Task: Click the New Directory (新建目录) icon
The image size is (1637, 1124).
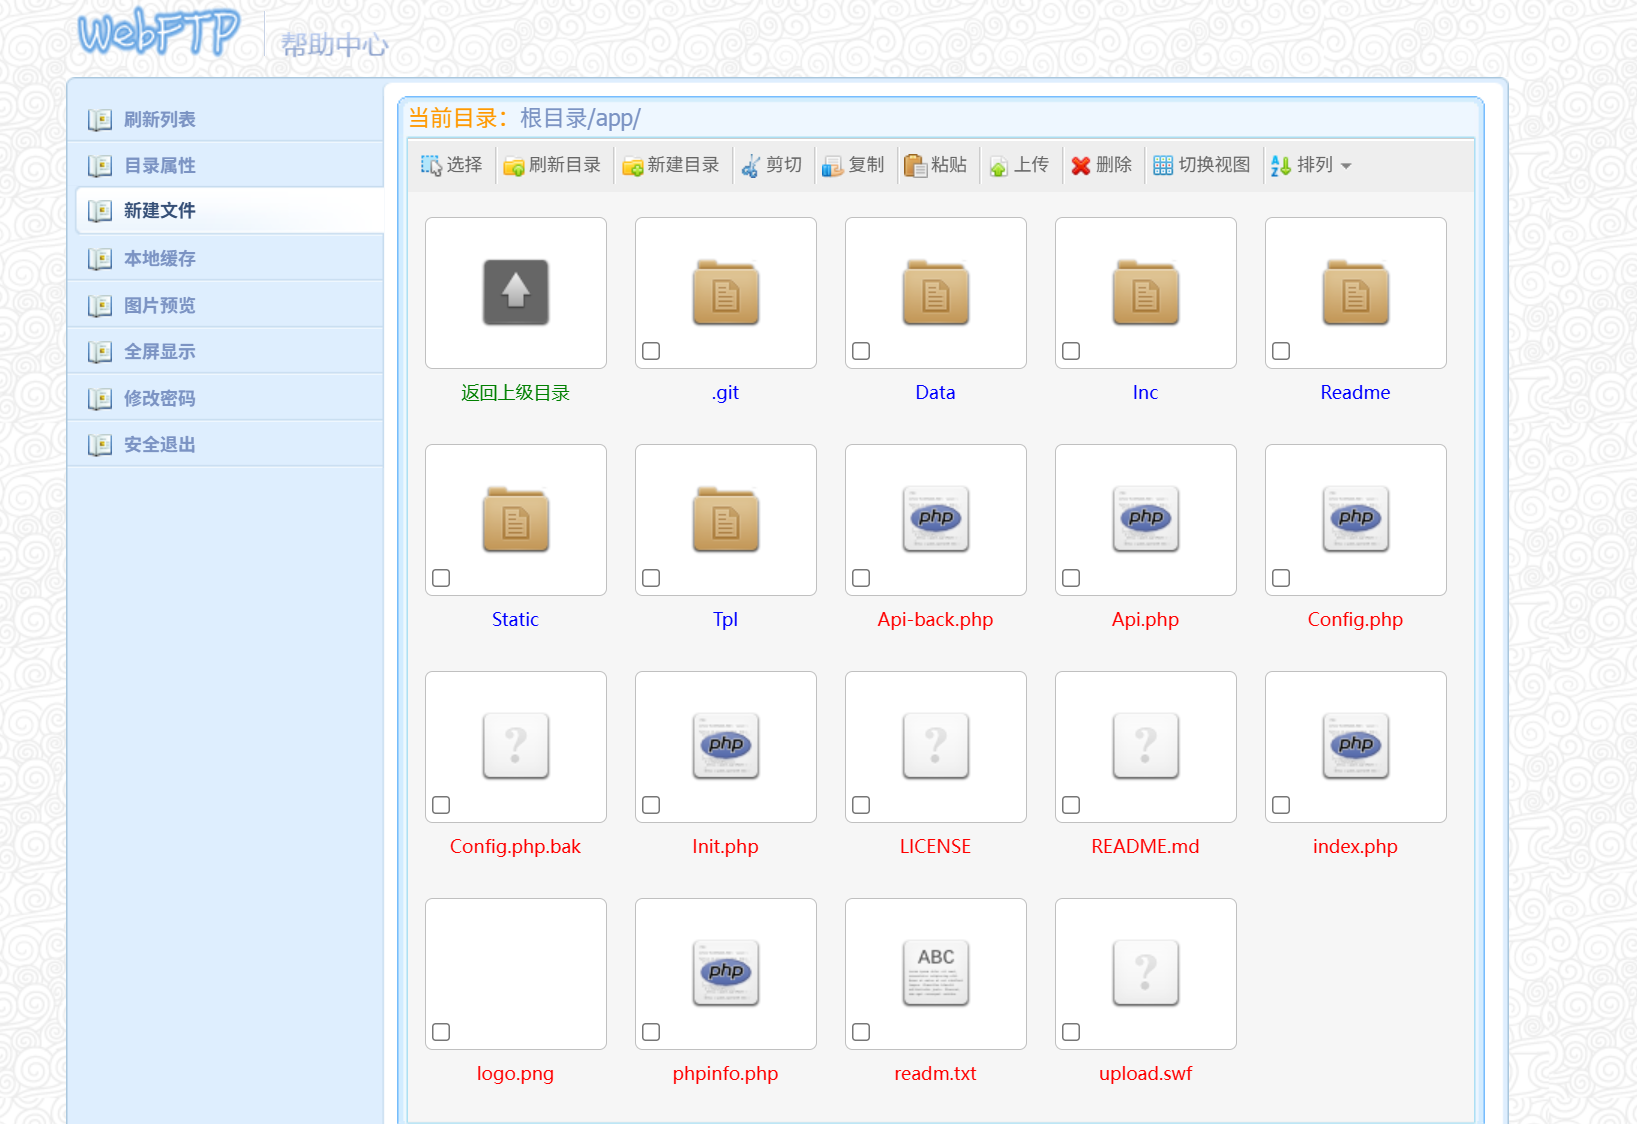Action: click(632, 166)
